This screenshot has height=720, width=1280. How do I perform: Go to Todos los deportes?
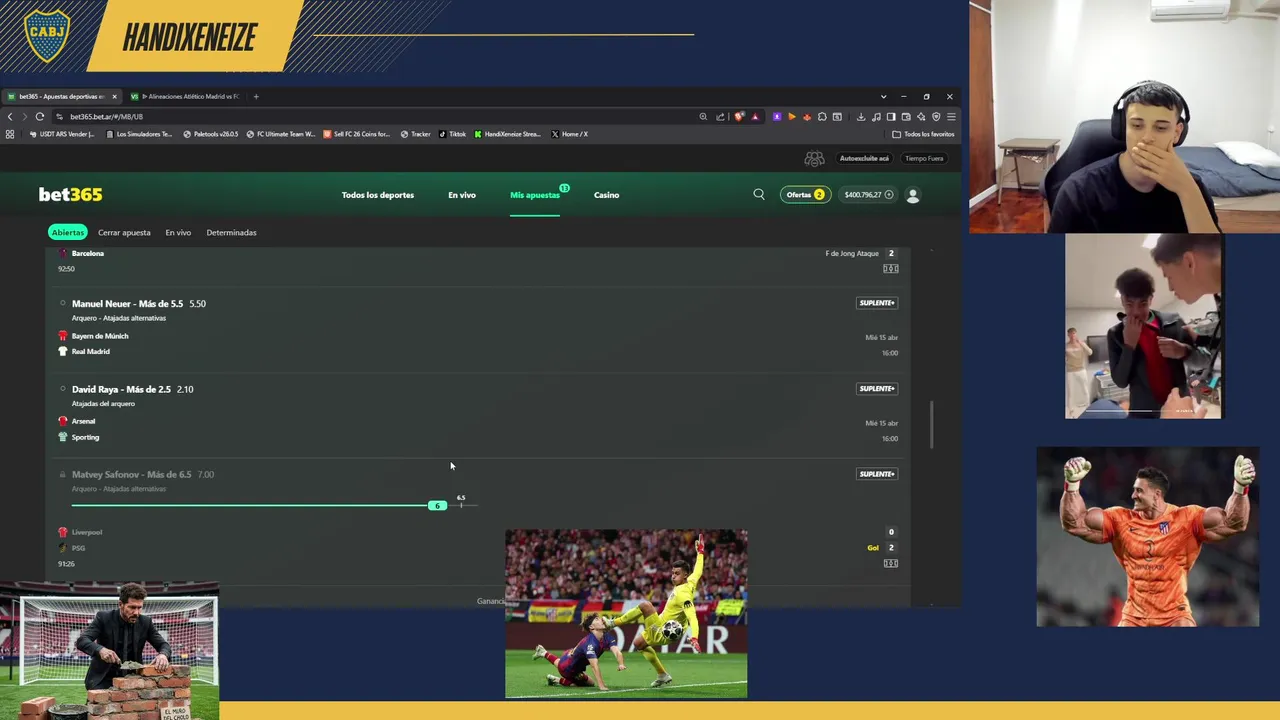377,195
